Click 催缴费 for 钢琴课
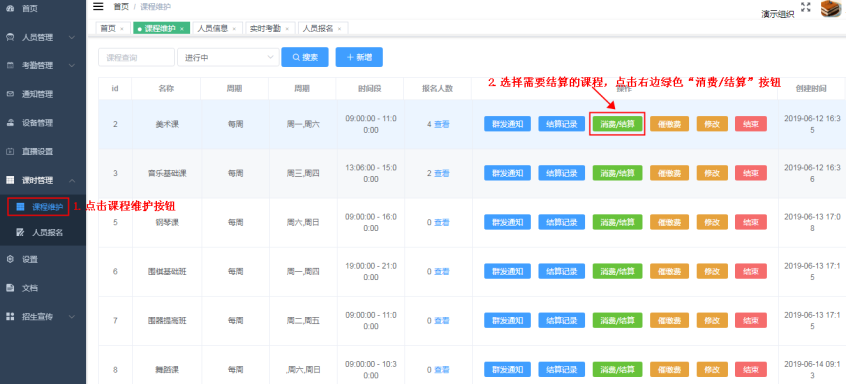The image size is (846, 384). click(670, 222)
